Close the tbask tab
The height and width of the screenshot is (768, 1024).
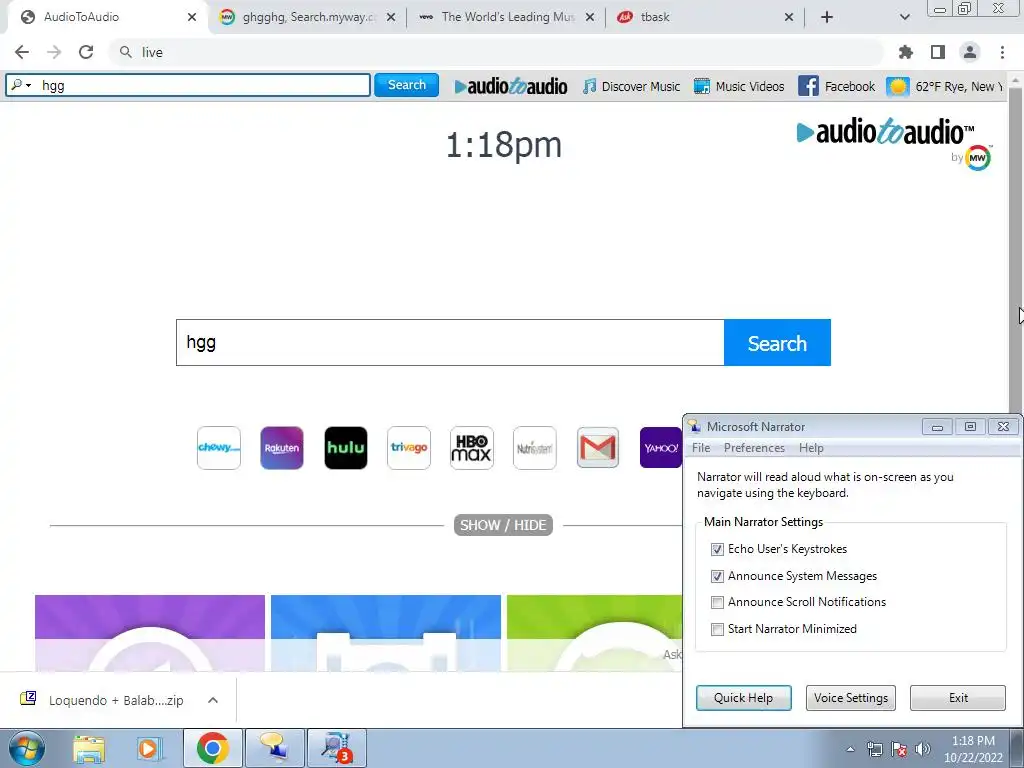(789, 17)
